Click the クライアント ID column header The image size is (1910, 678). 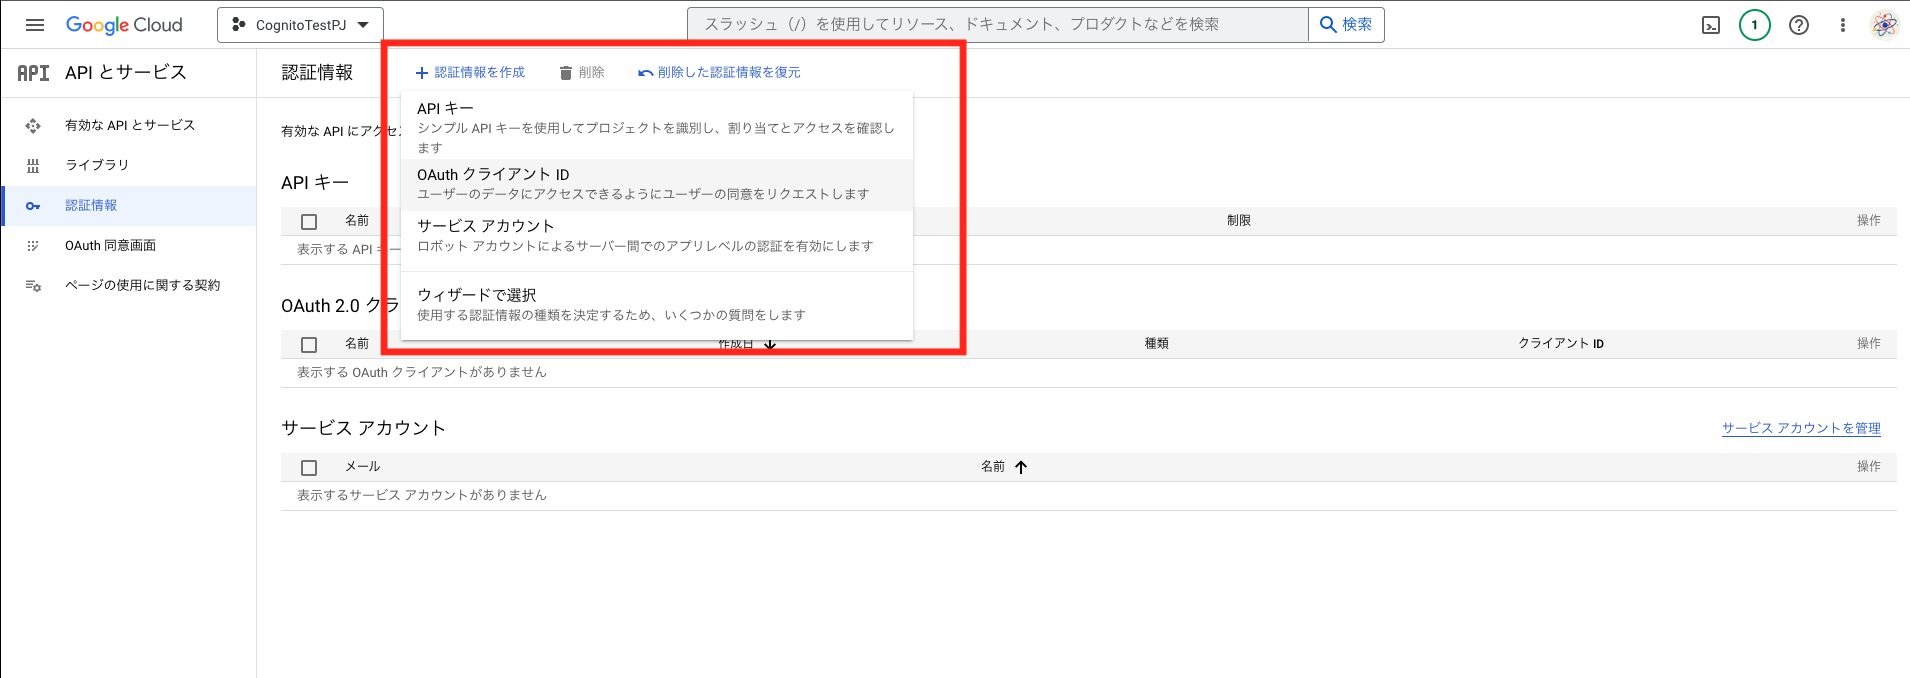pyautogui.click(x=1561, y=343)
